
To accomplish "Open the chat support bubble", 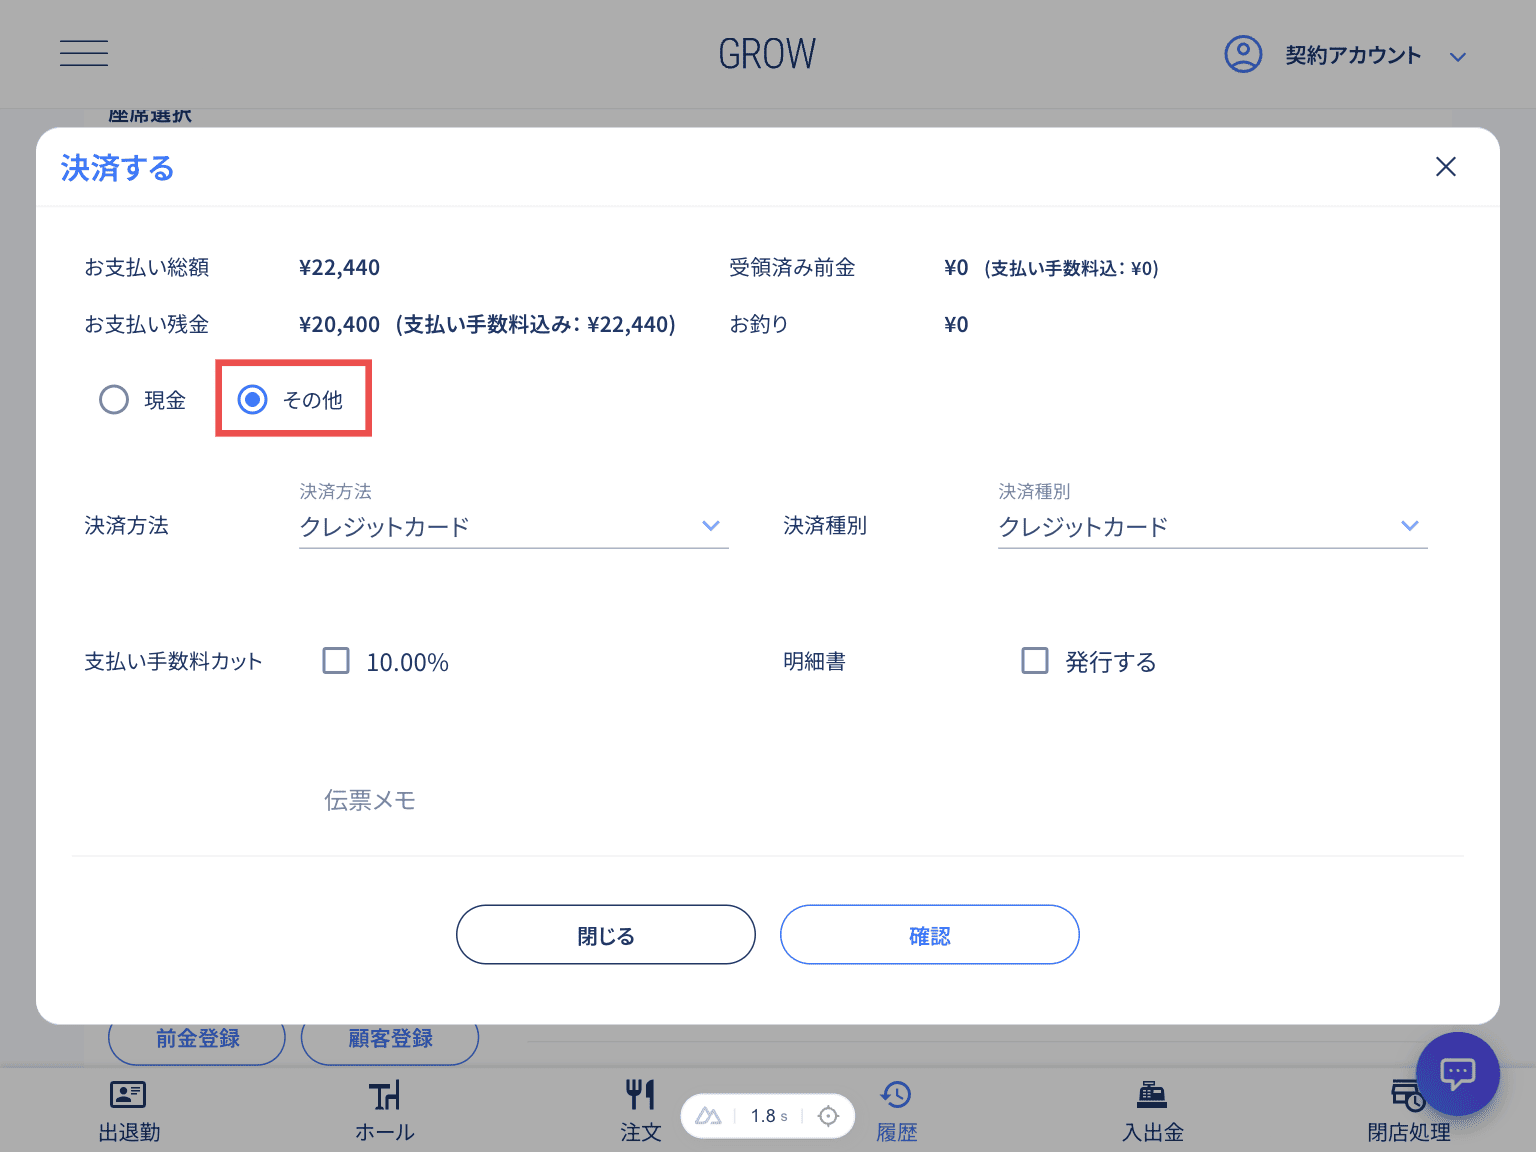I will 1457,1074.
